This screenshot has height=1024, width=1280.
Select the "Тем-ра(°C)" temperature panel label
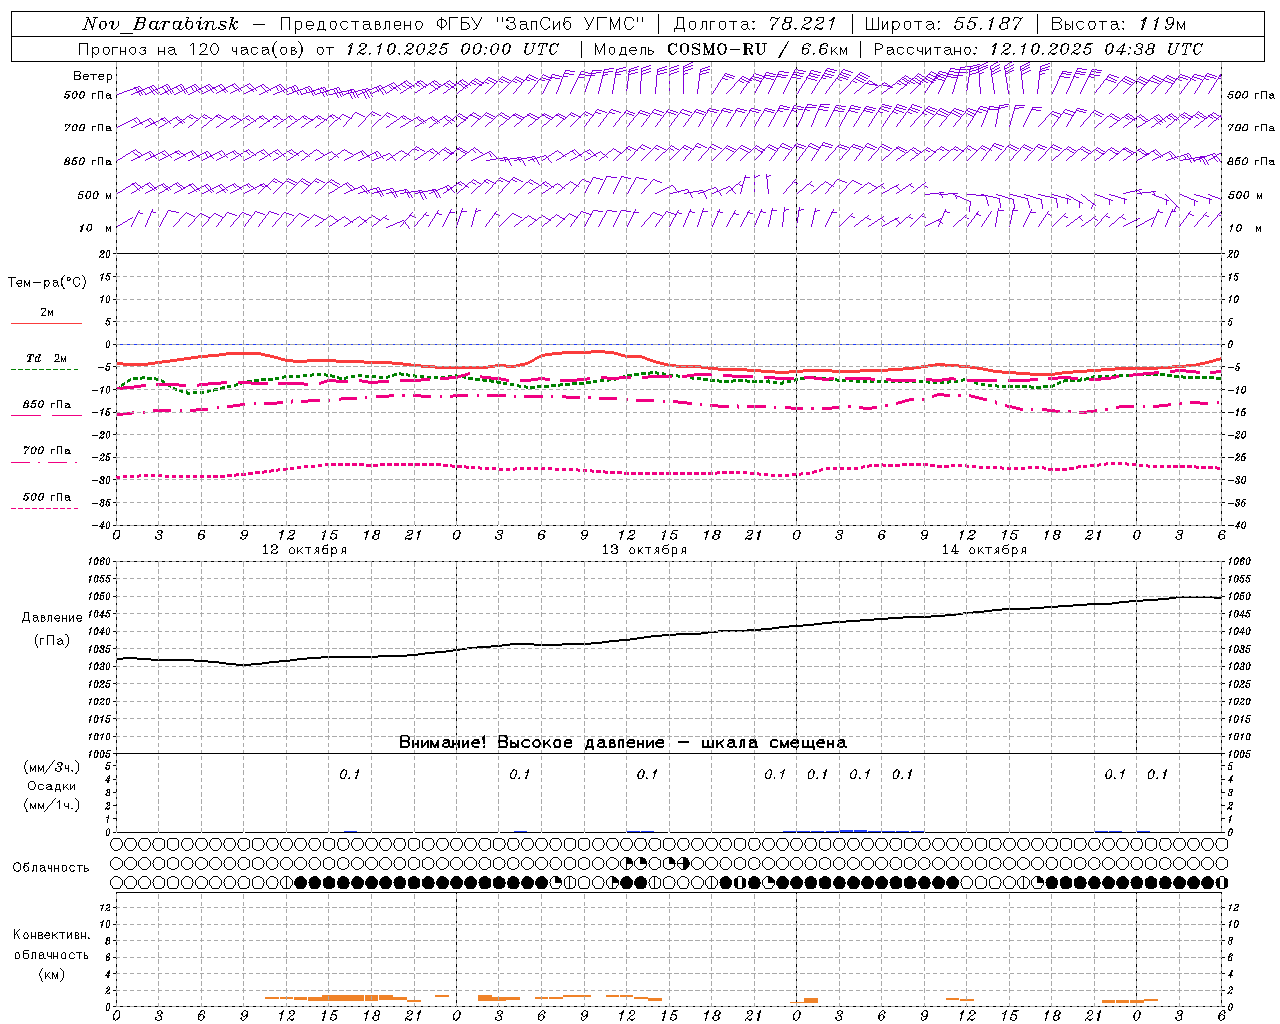[x=47, y=283]
